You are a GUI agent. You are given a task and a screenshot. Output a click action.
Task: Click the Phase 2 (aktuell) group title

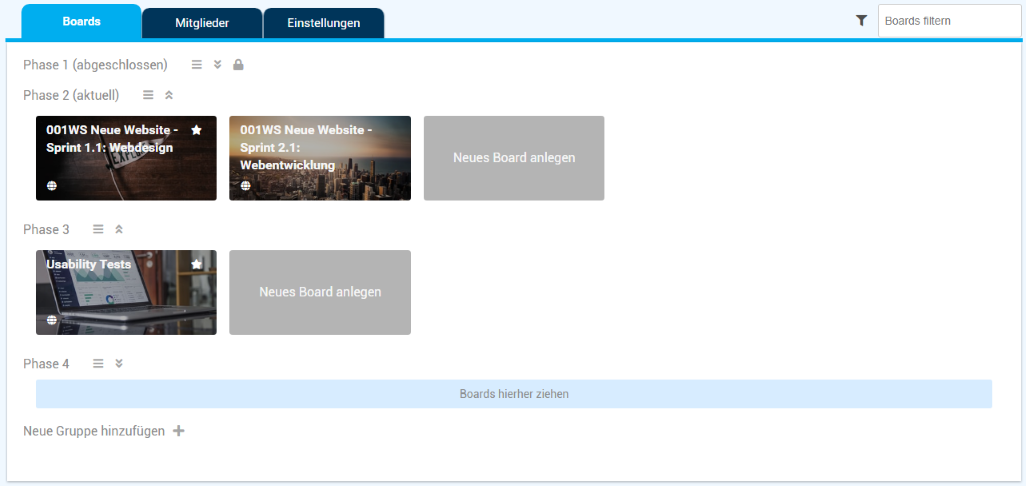(71, 95)
